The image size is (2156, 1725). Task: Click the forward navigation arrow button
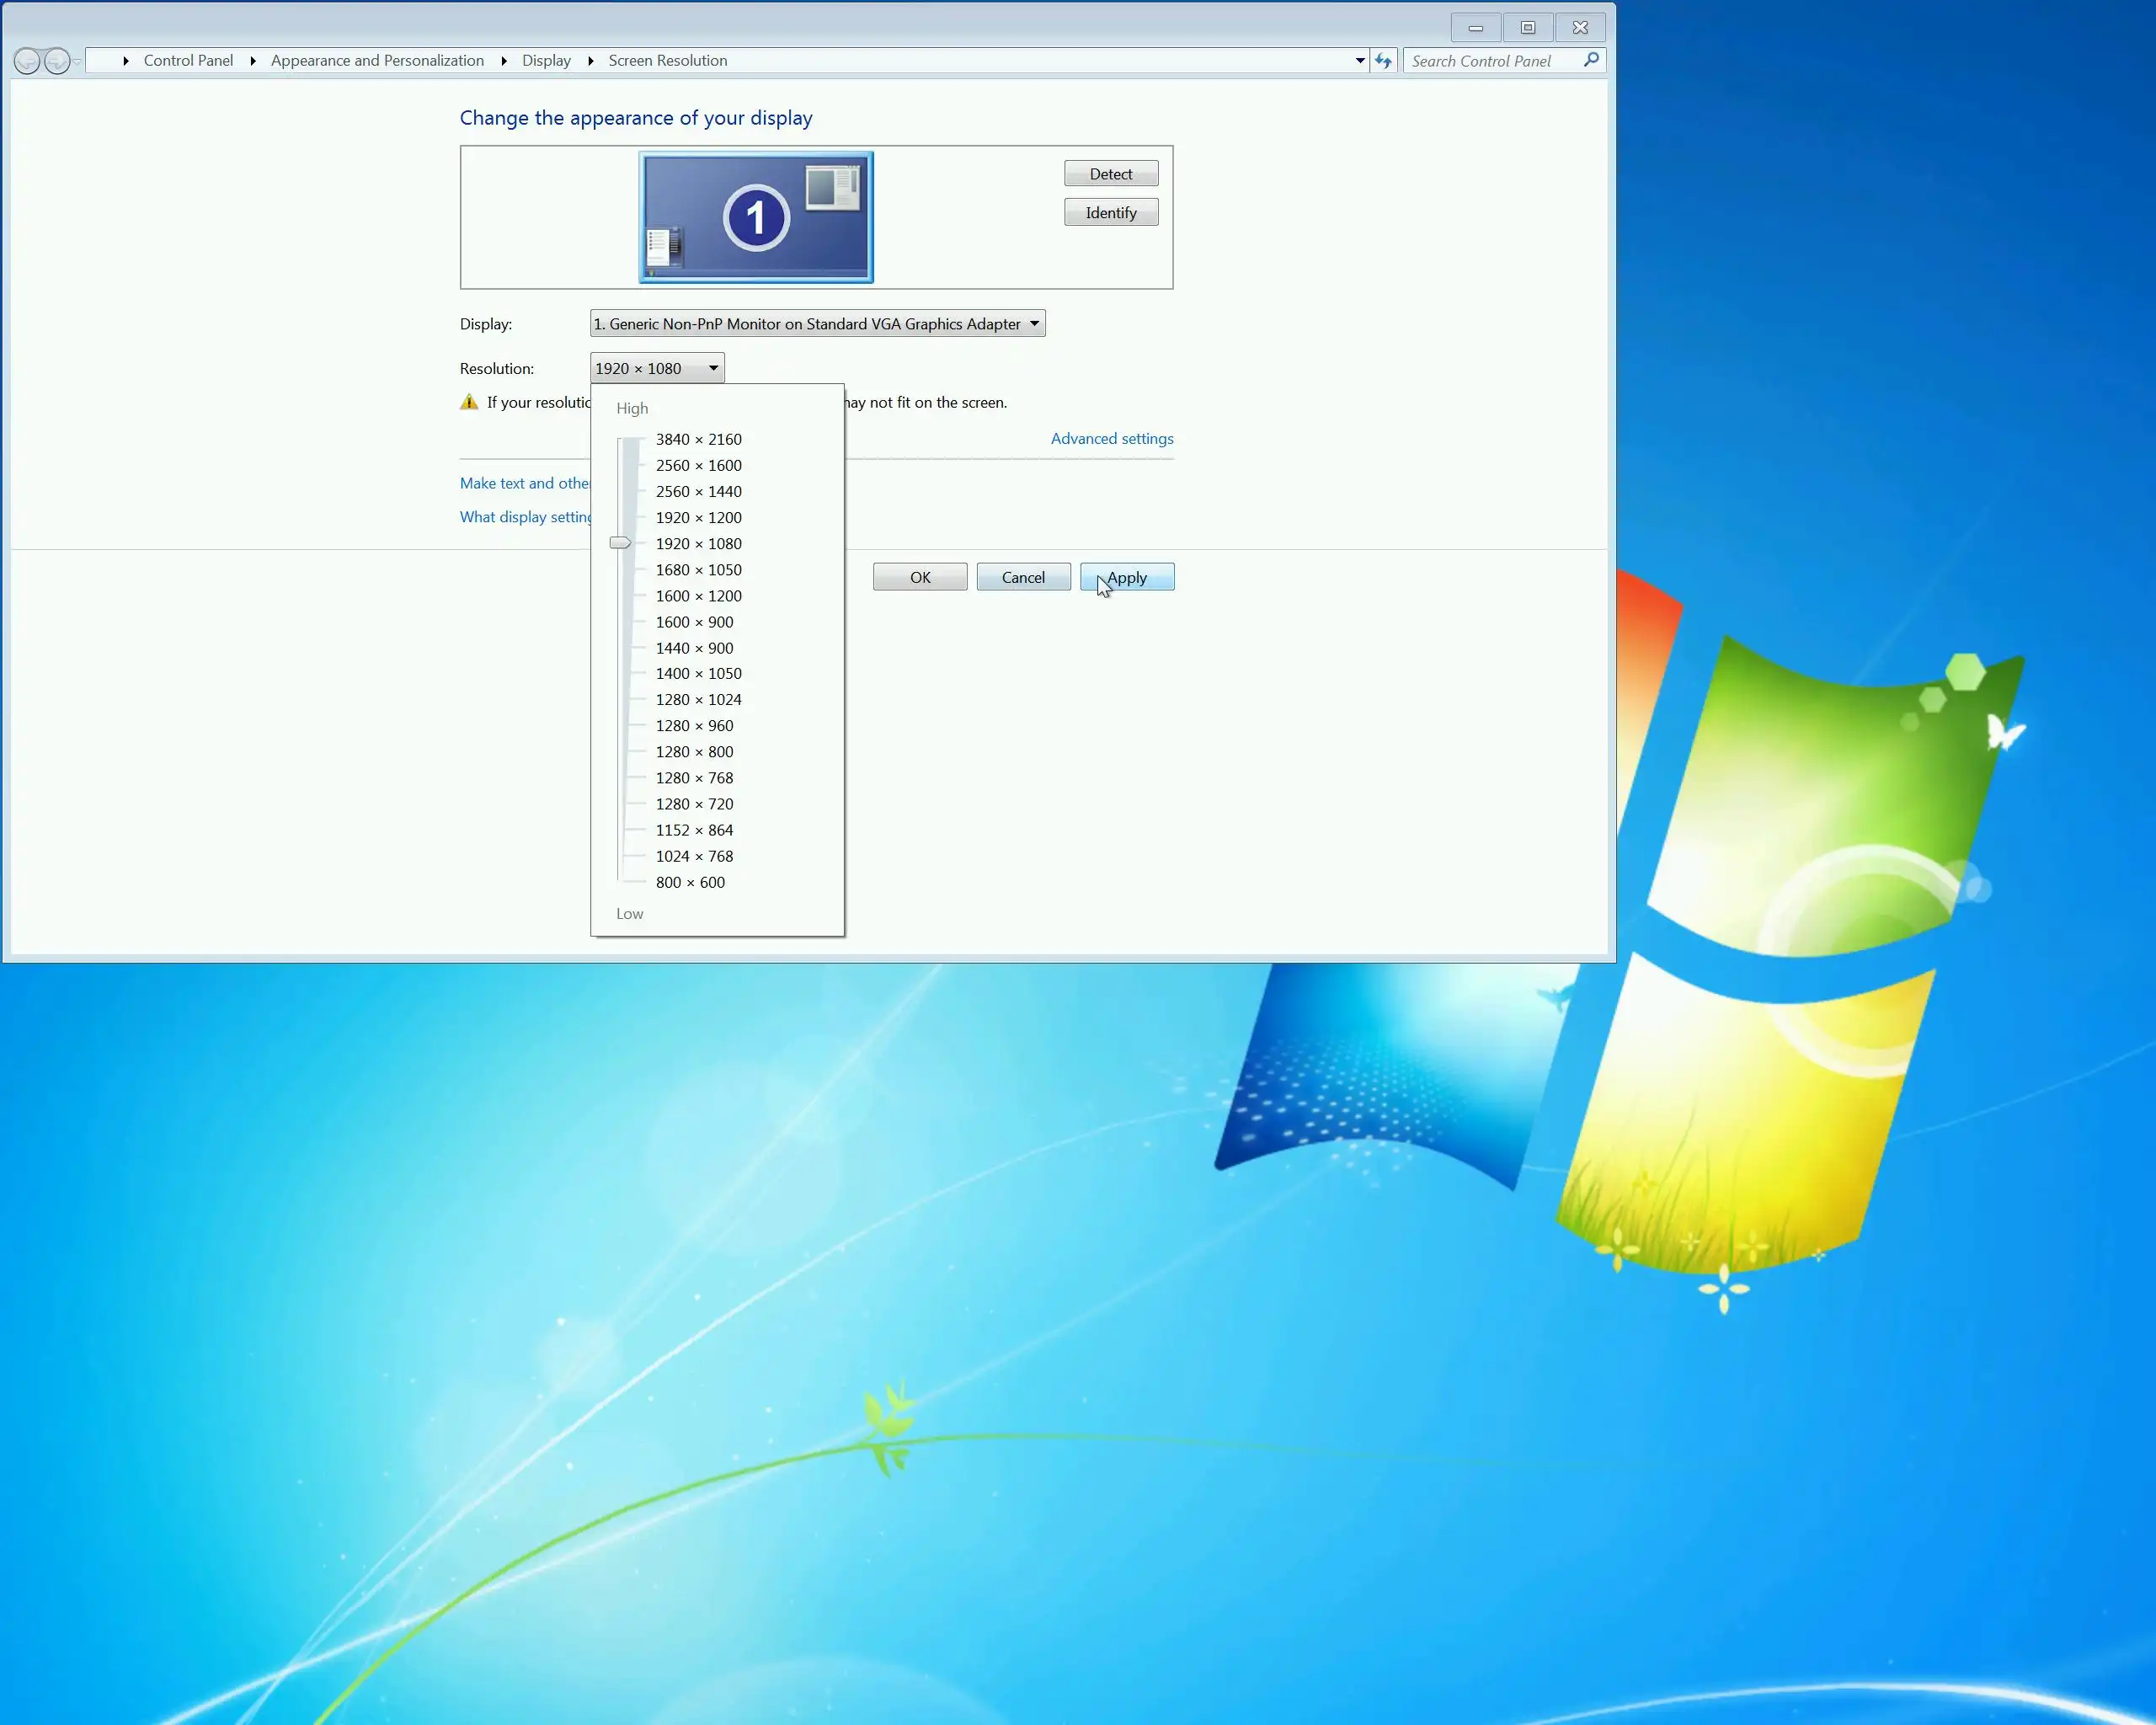tap(57, 61)
